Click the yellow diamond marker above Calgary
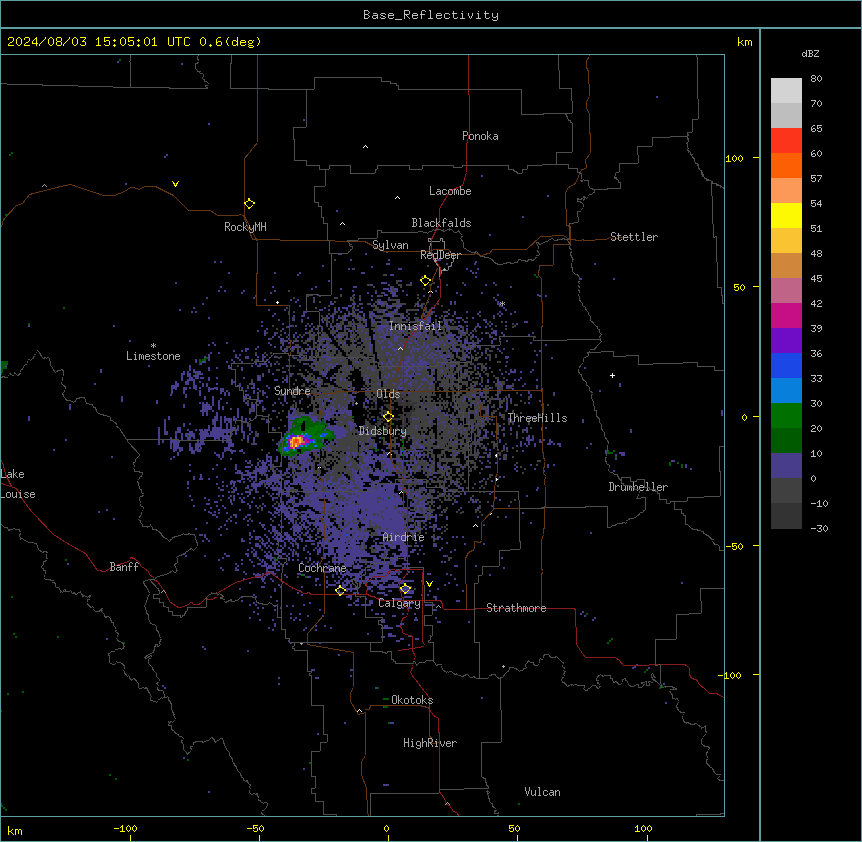 tap(405, 589)
